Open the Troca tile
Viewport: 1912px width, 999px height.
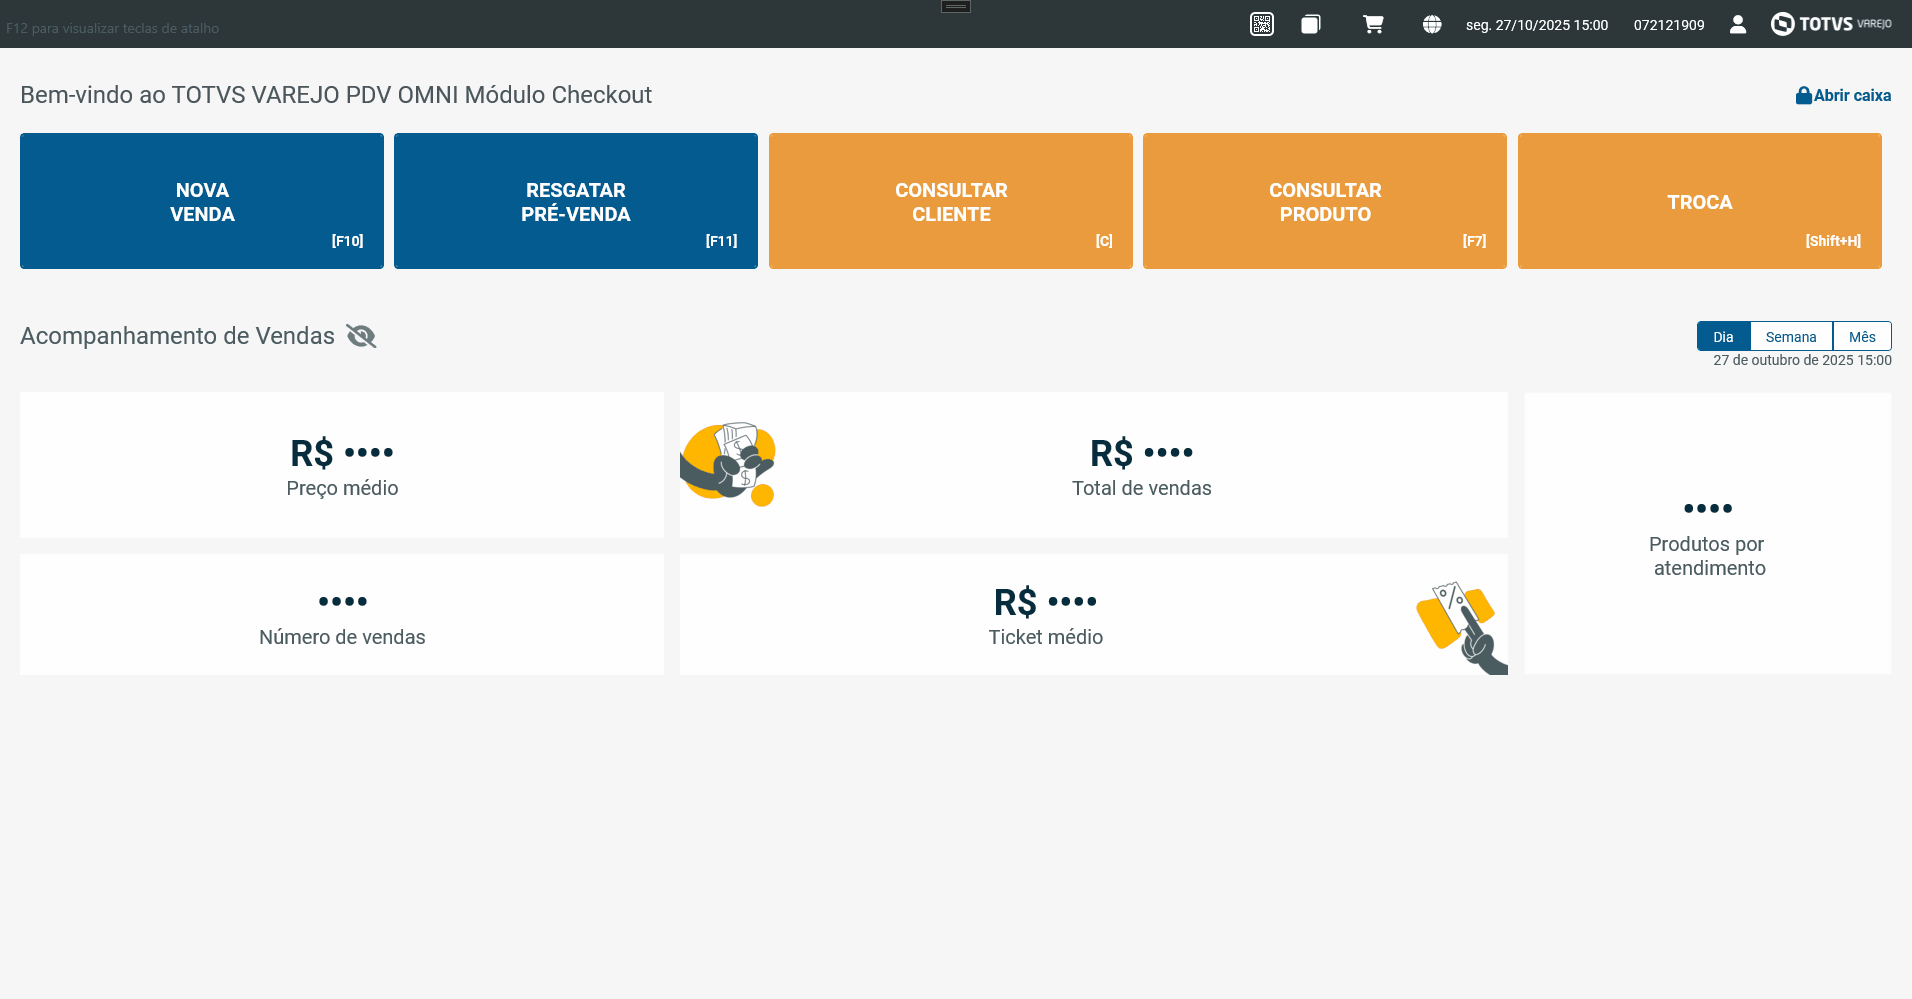tap(1700, 201)
